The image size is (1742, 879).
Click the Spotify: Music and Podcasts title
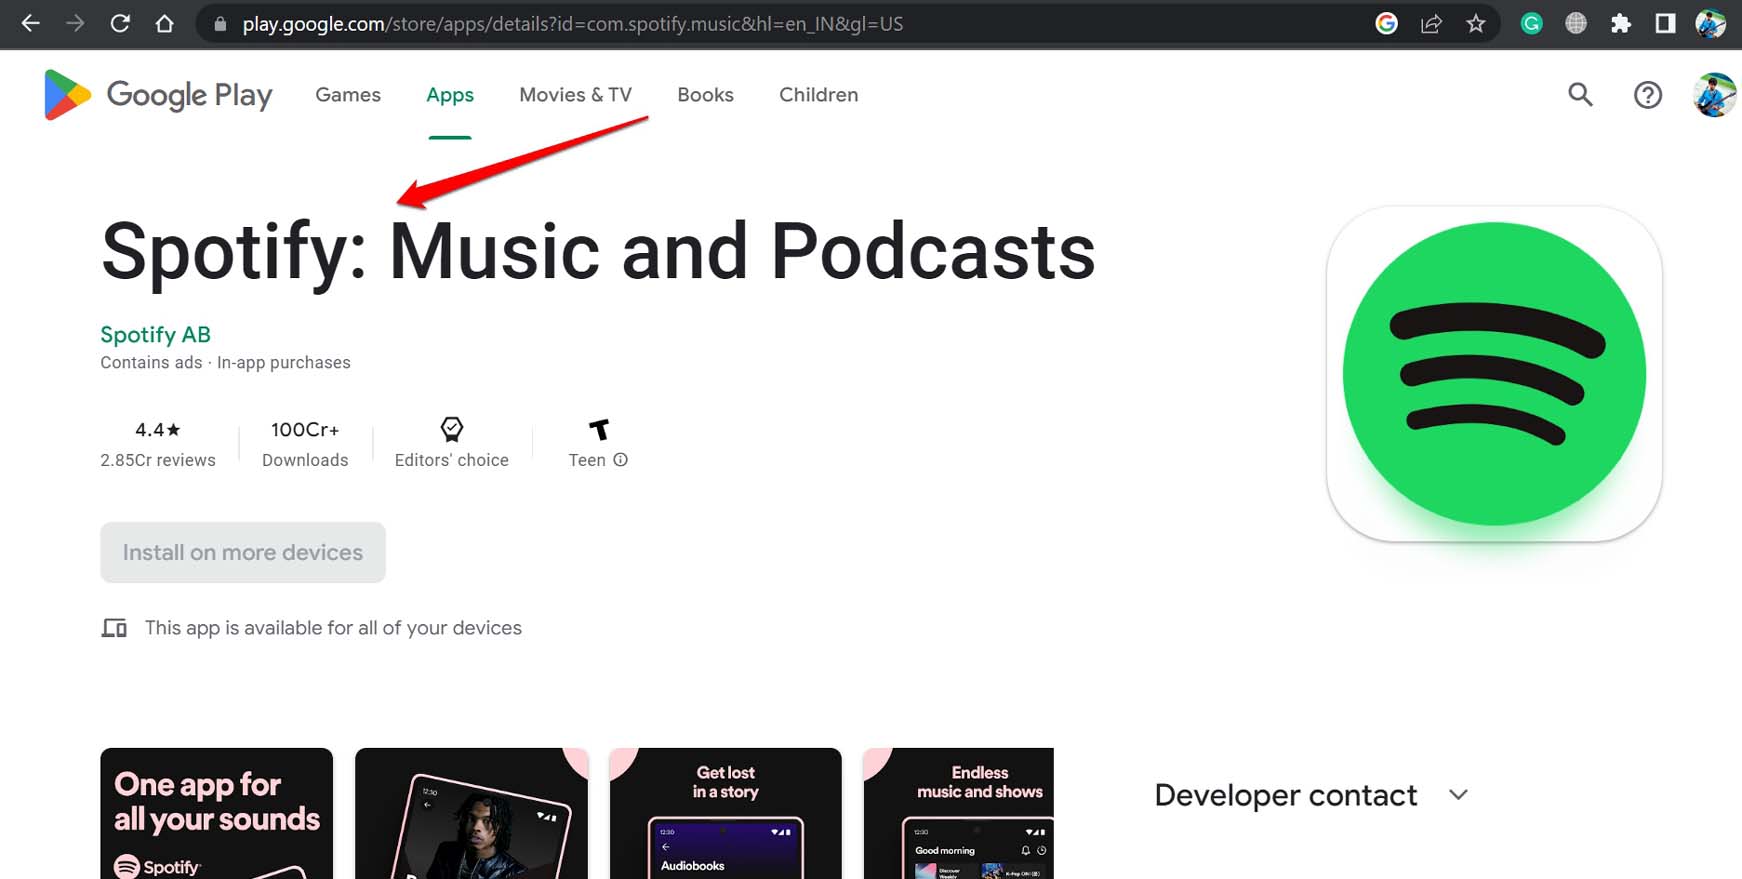pyautogui.click(x=598, y=252)
